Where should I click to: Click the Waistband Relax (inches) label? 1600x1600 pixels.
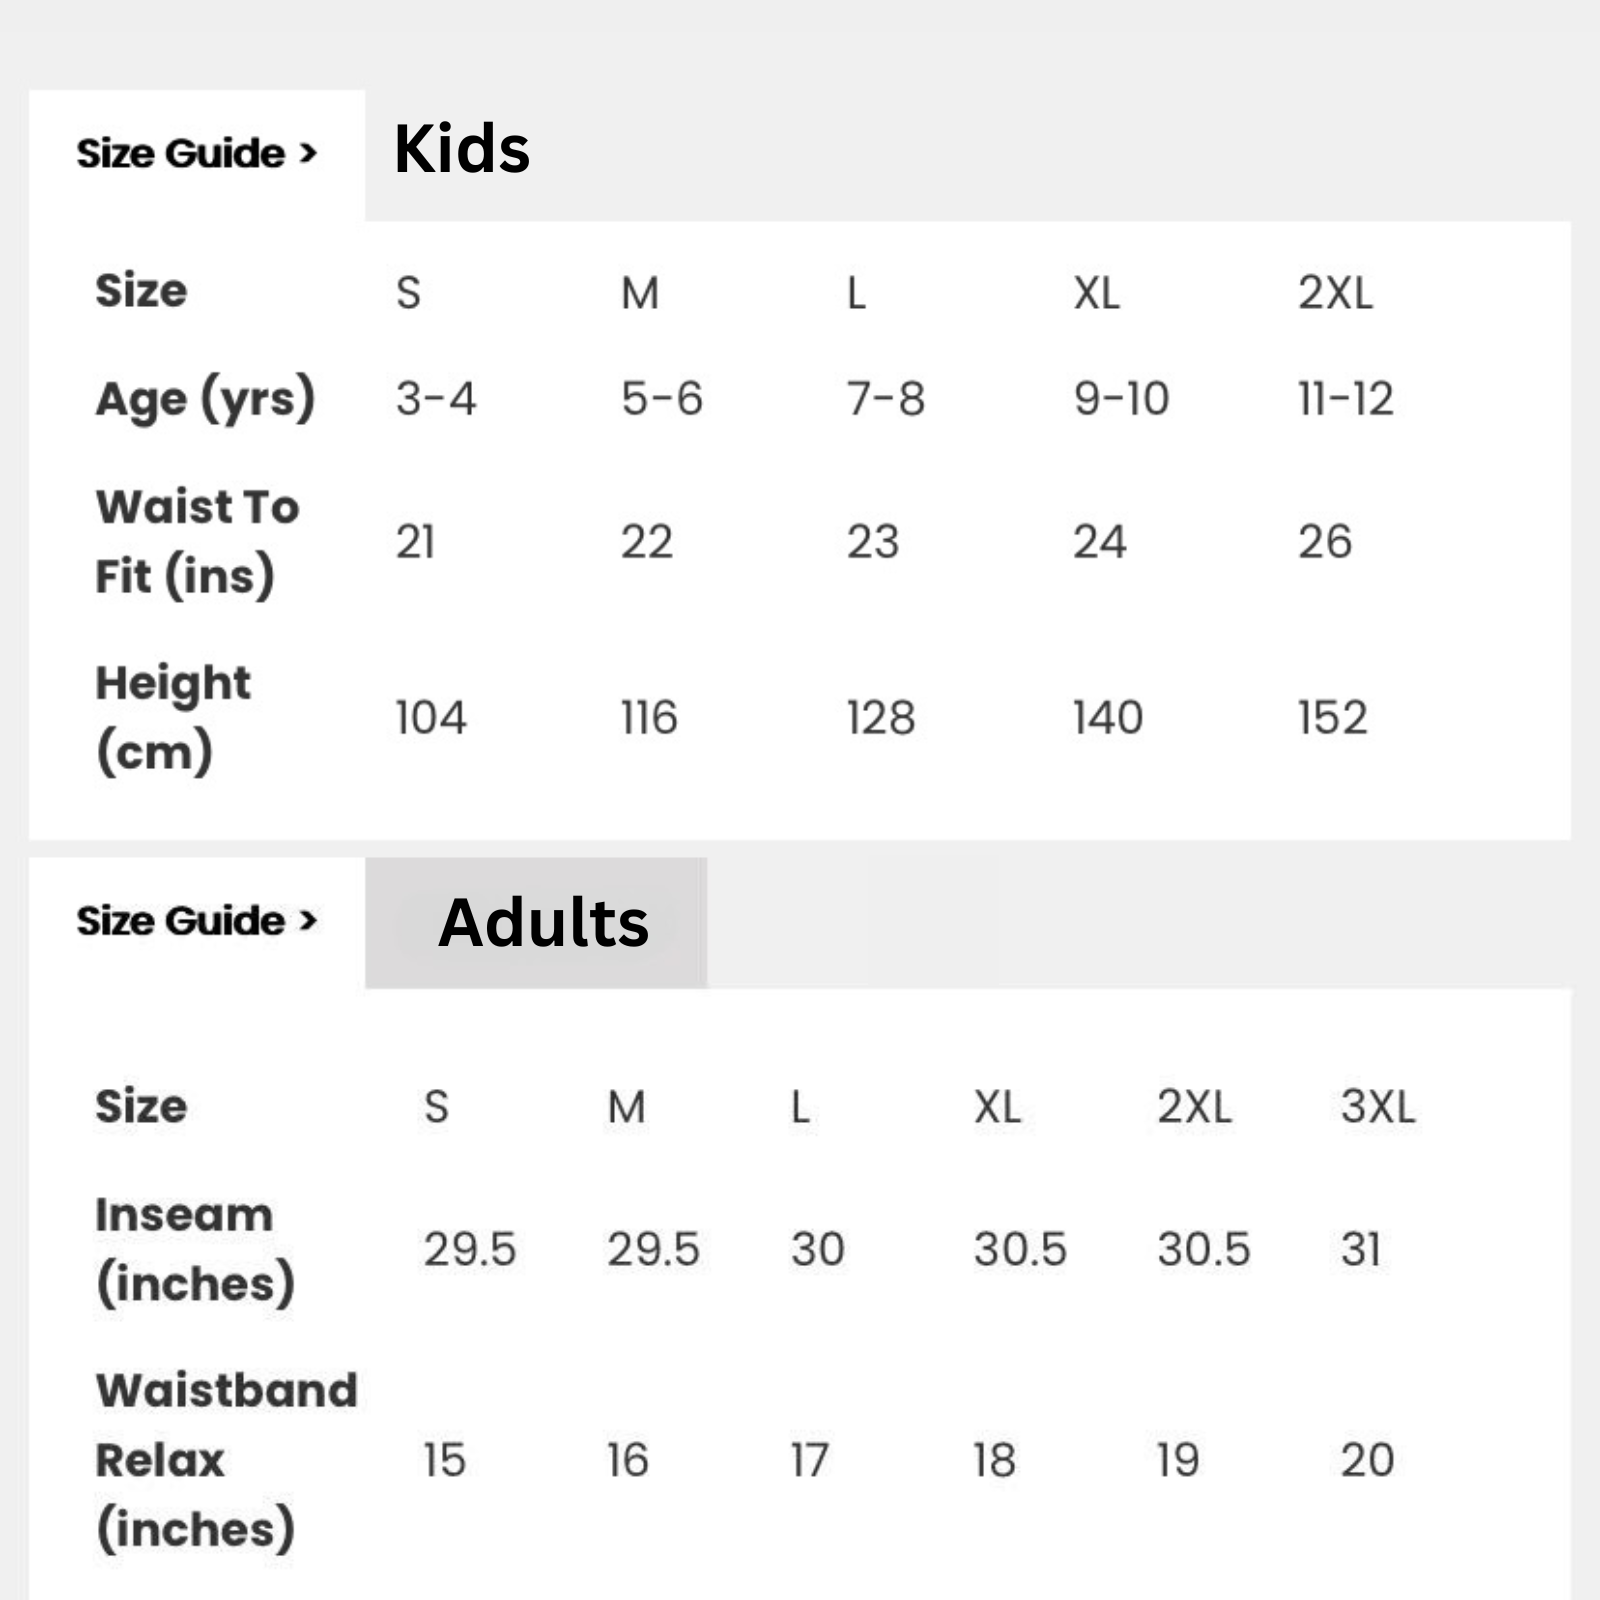tap(225, 1459)
